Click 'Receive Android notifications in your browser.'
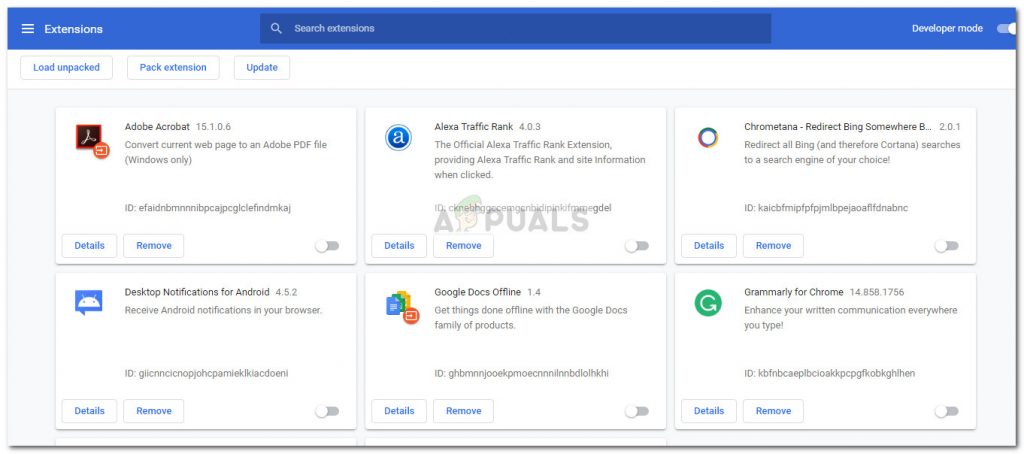The height and width of the screenshot is (454, 1024). [x=223, y=310]
